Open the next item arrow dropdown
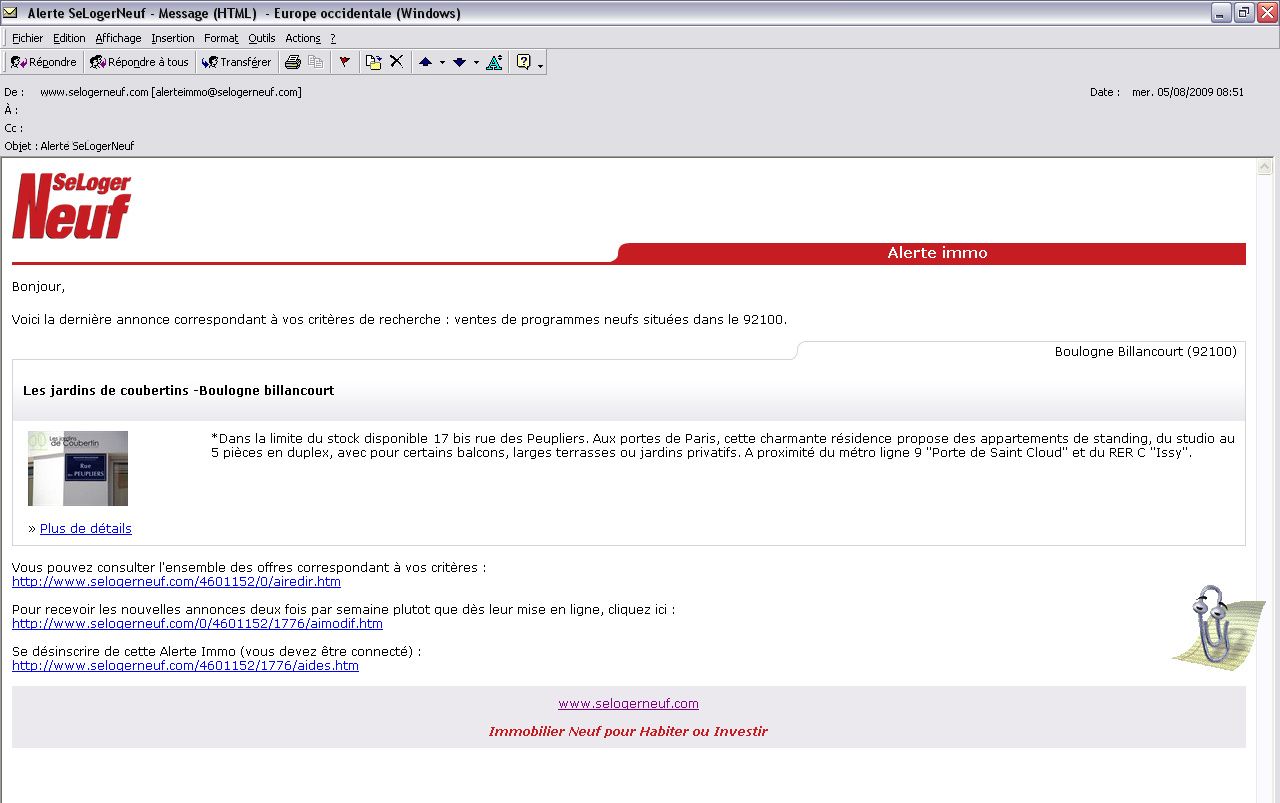The image size is (1280, 803). tap(476, 62)
